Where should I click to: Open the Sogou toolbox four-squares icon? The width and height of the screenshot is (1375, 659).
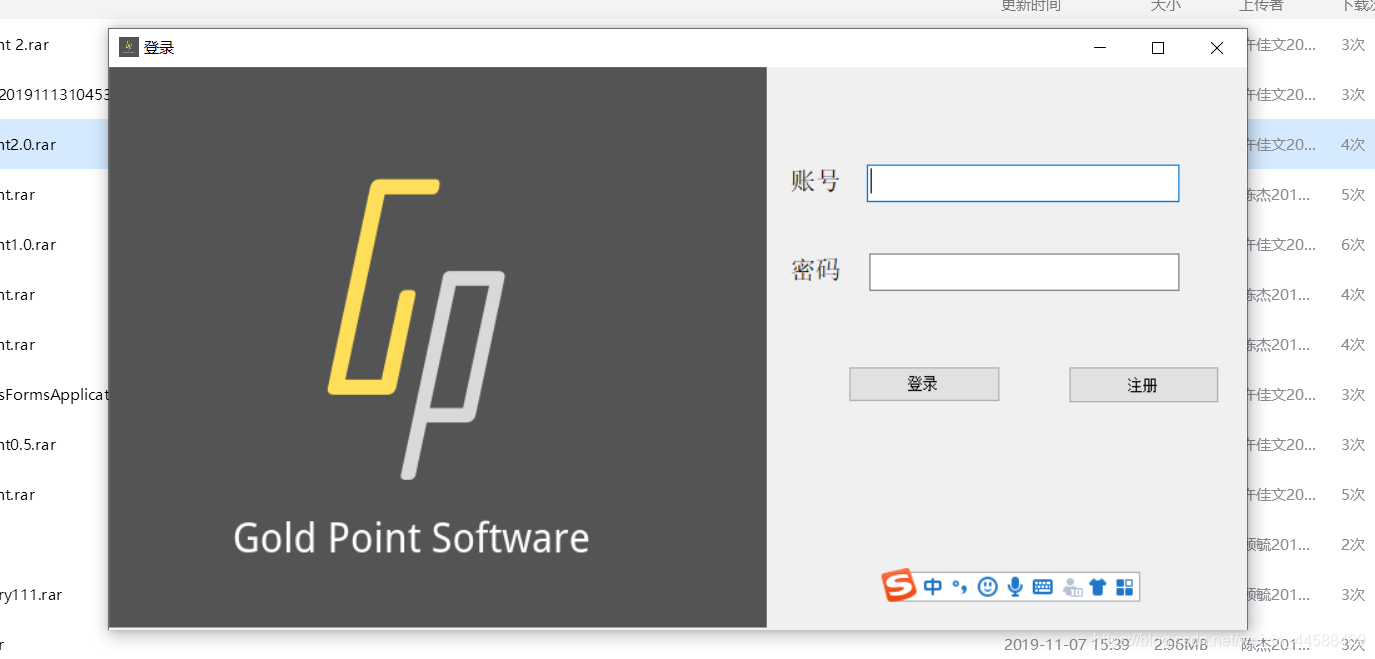pos(1125,587)
